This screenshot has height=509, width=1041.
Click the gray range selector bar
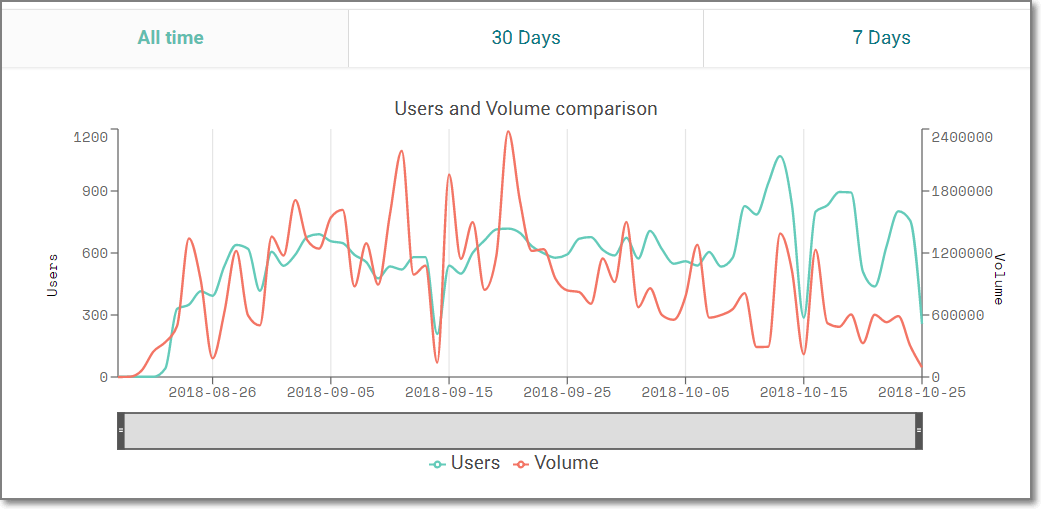point(519,430)
